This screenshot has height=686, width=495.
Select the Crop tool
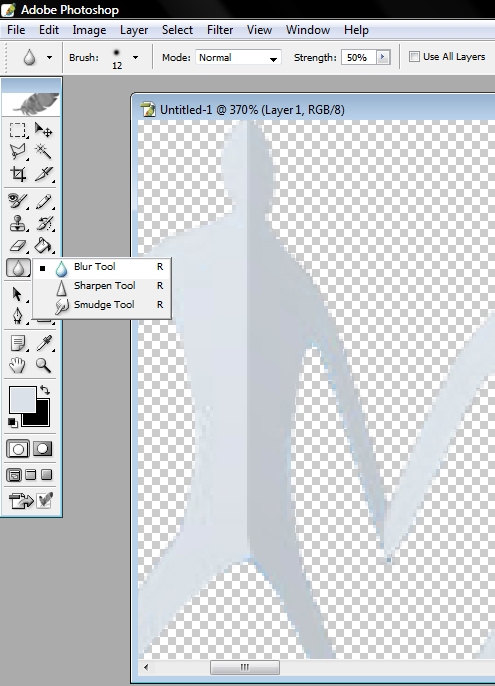pyautogui.click(x=18, y=174)
